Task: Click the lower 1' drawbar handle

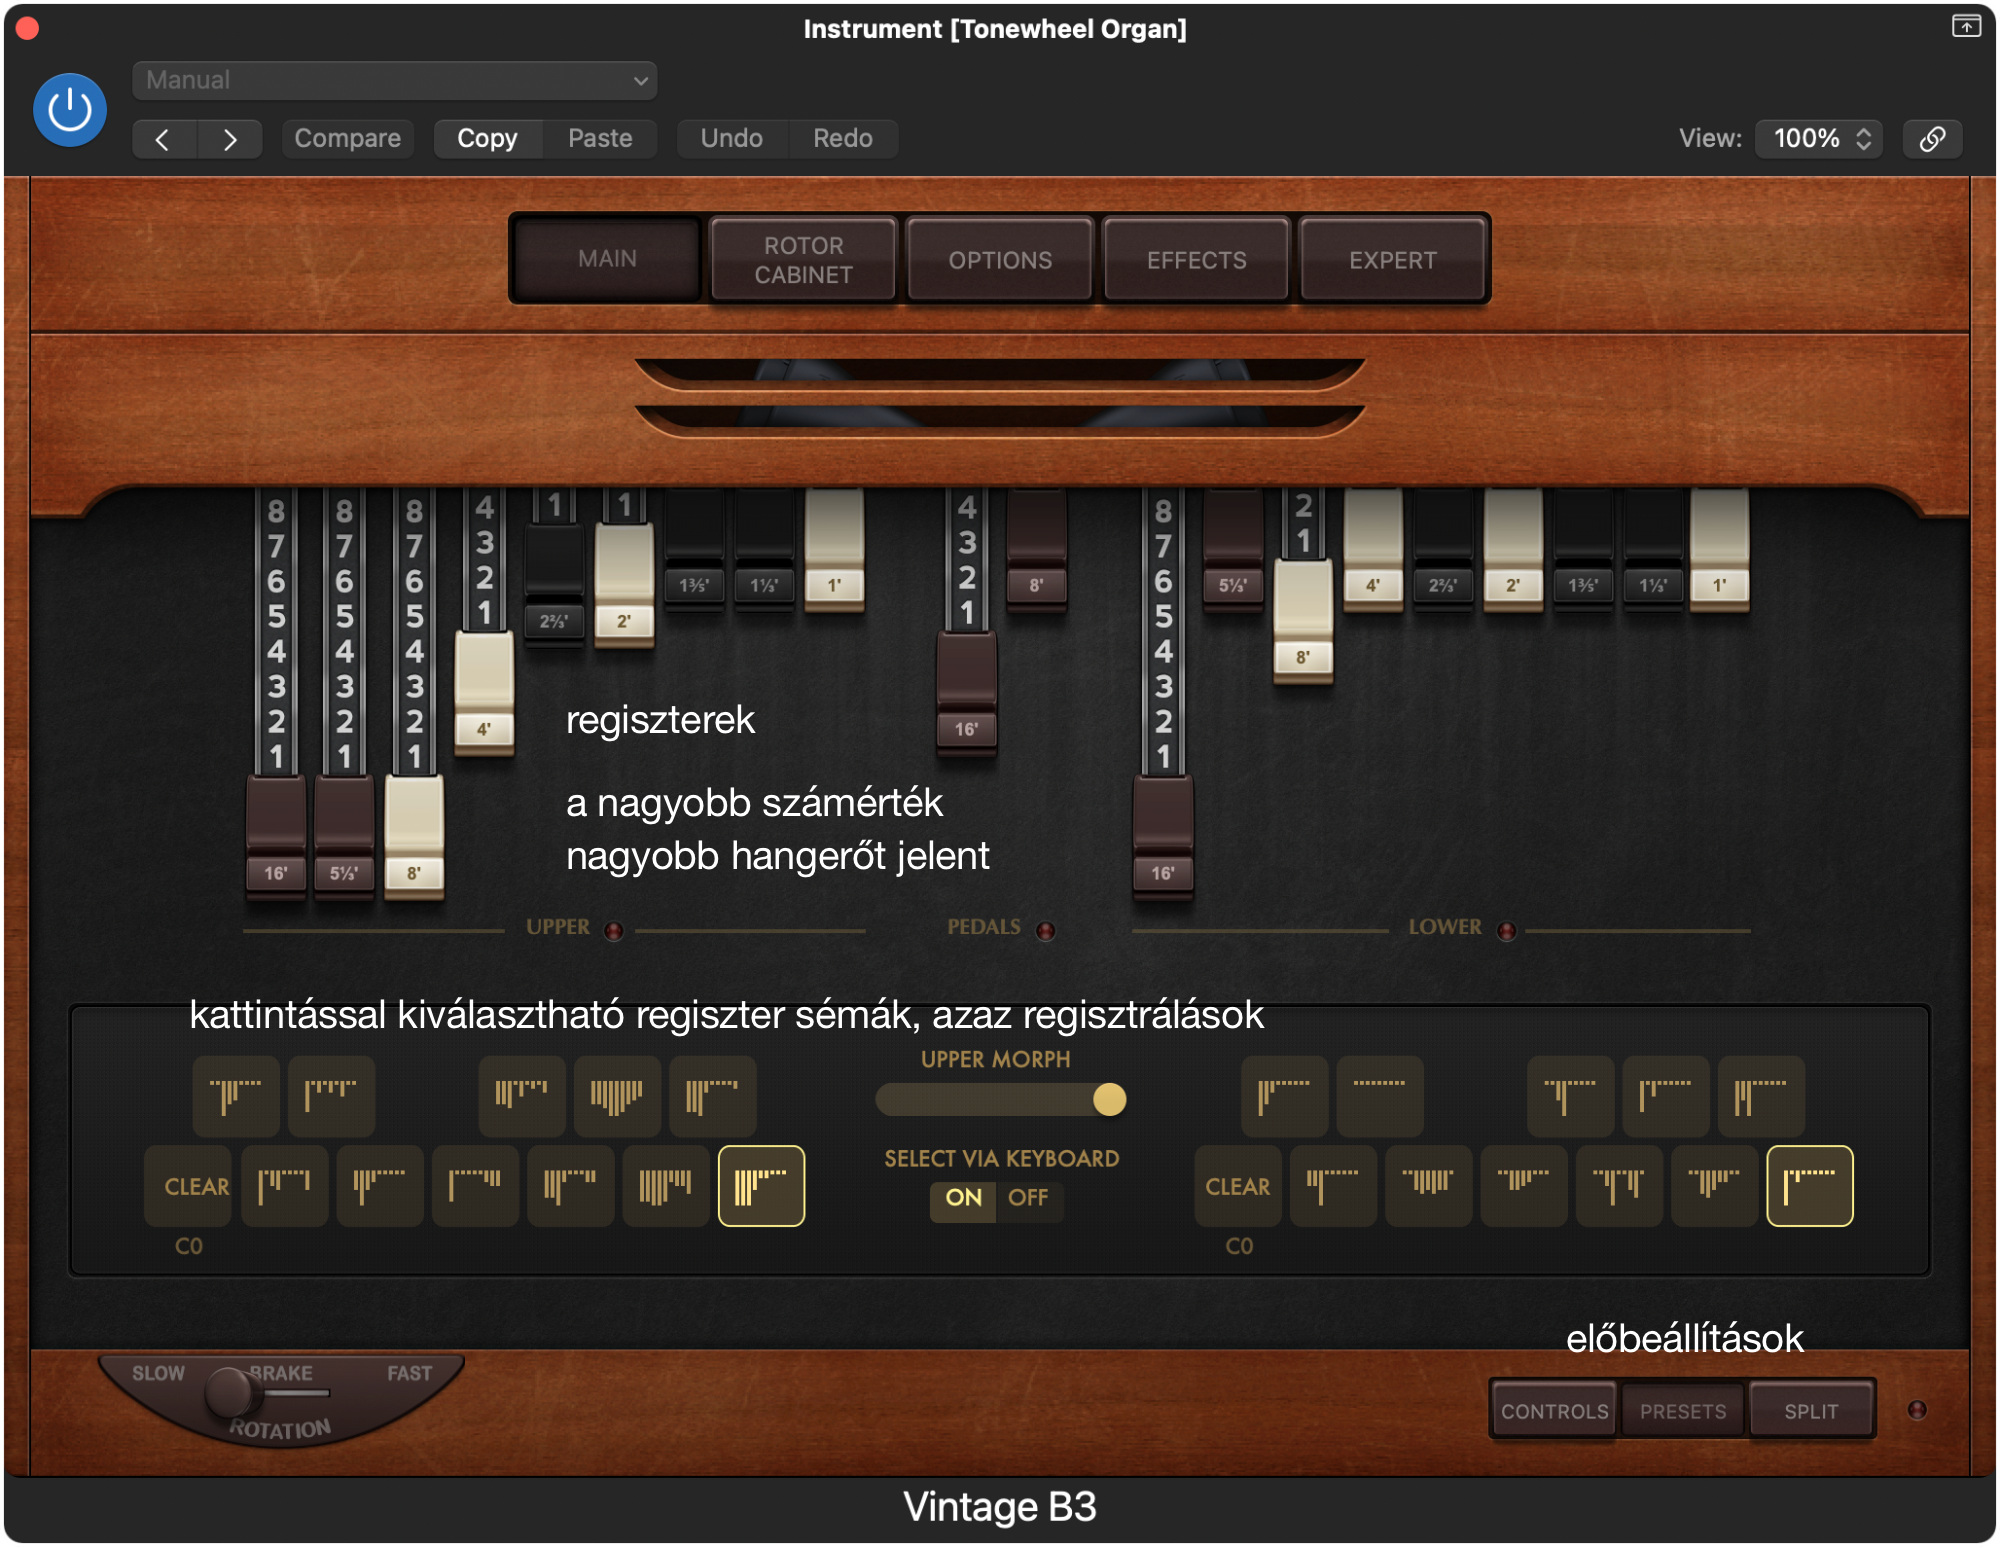Action: (x=1719, y=548)
